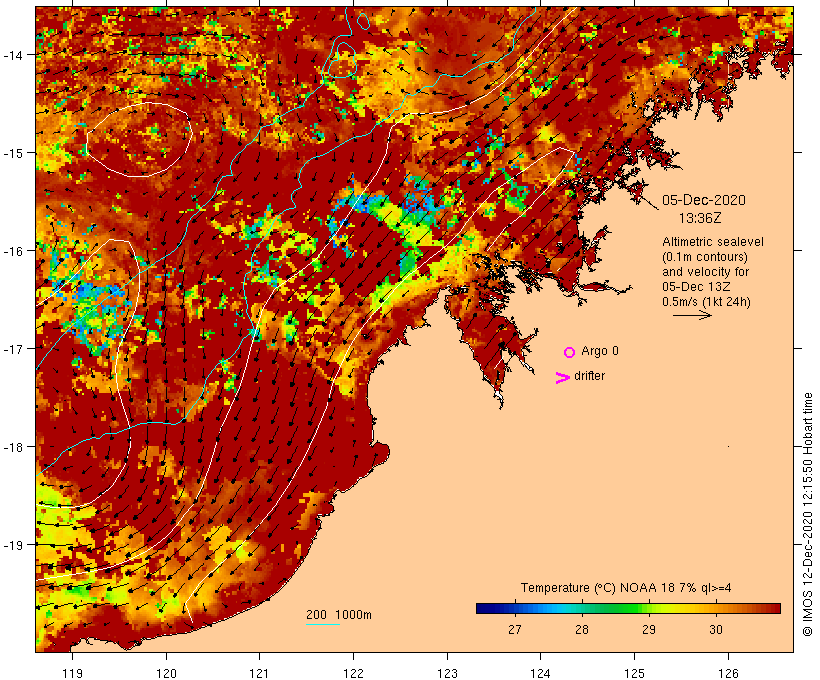Viewport: 820px width, 680px height.
Task: Click the longitude label 122
Action: 354,673
